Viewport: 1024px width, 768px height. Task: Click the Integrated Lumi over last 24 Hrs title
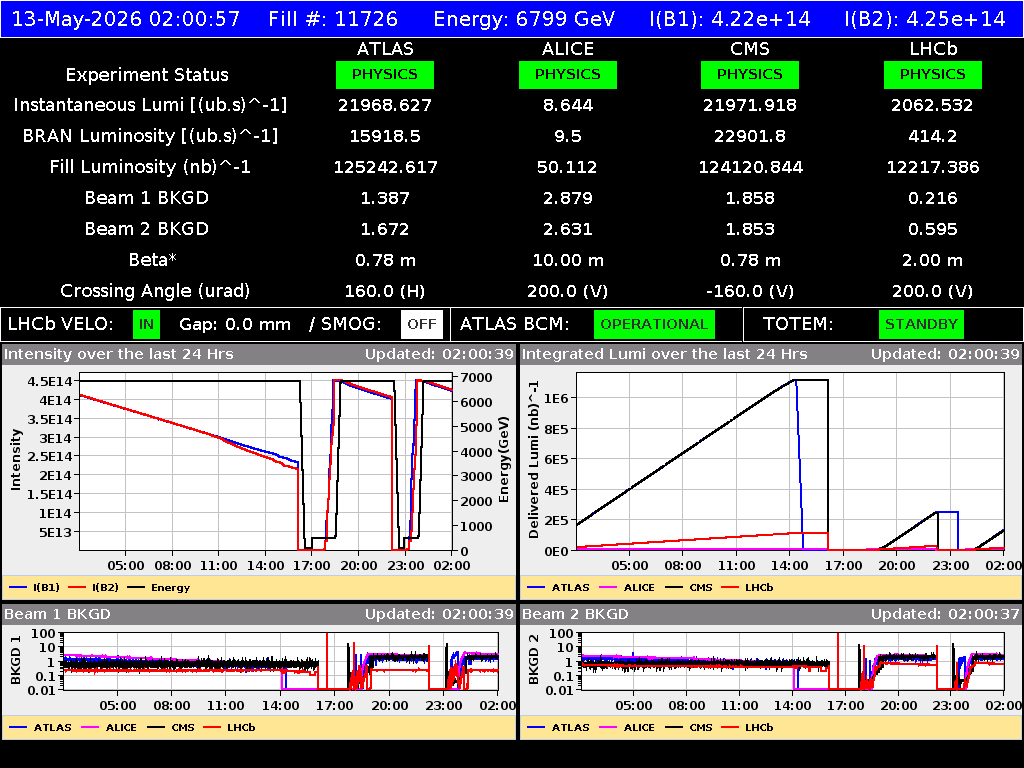tap(665, 354)
